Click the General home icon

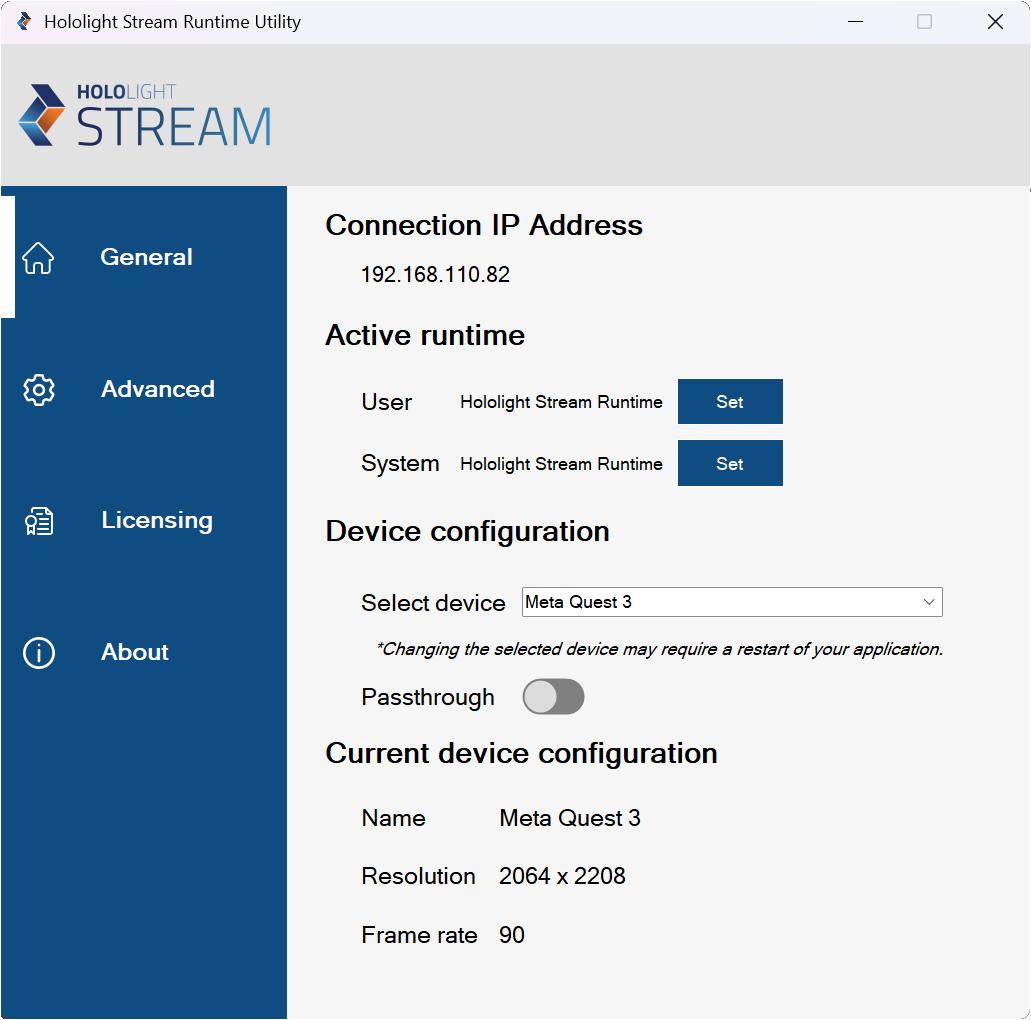(x=38, y=258)
